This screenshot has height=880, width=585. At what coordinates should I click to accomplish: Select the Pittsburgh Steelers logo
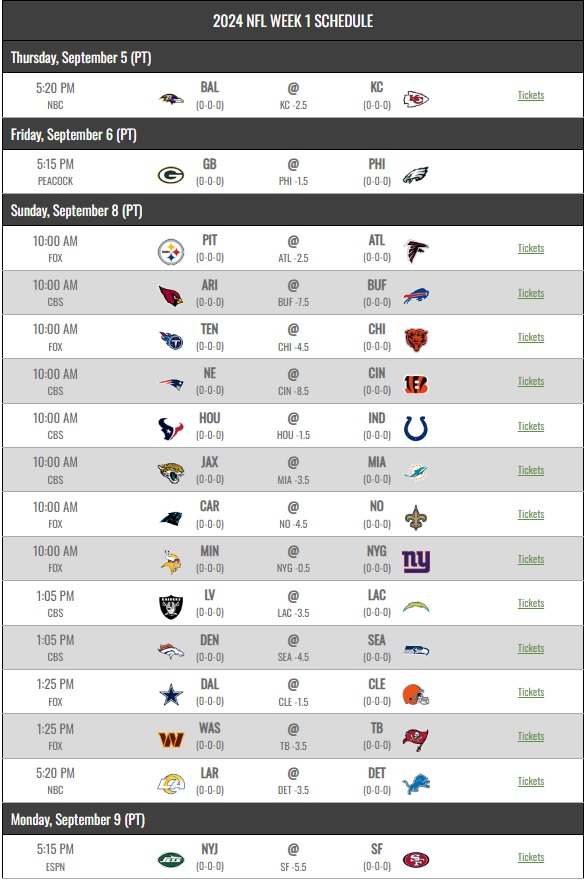pyautogui.click(x=171, y=252)
